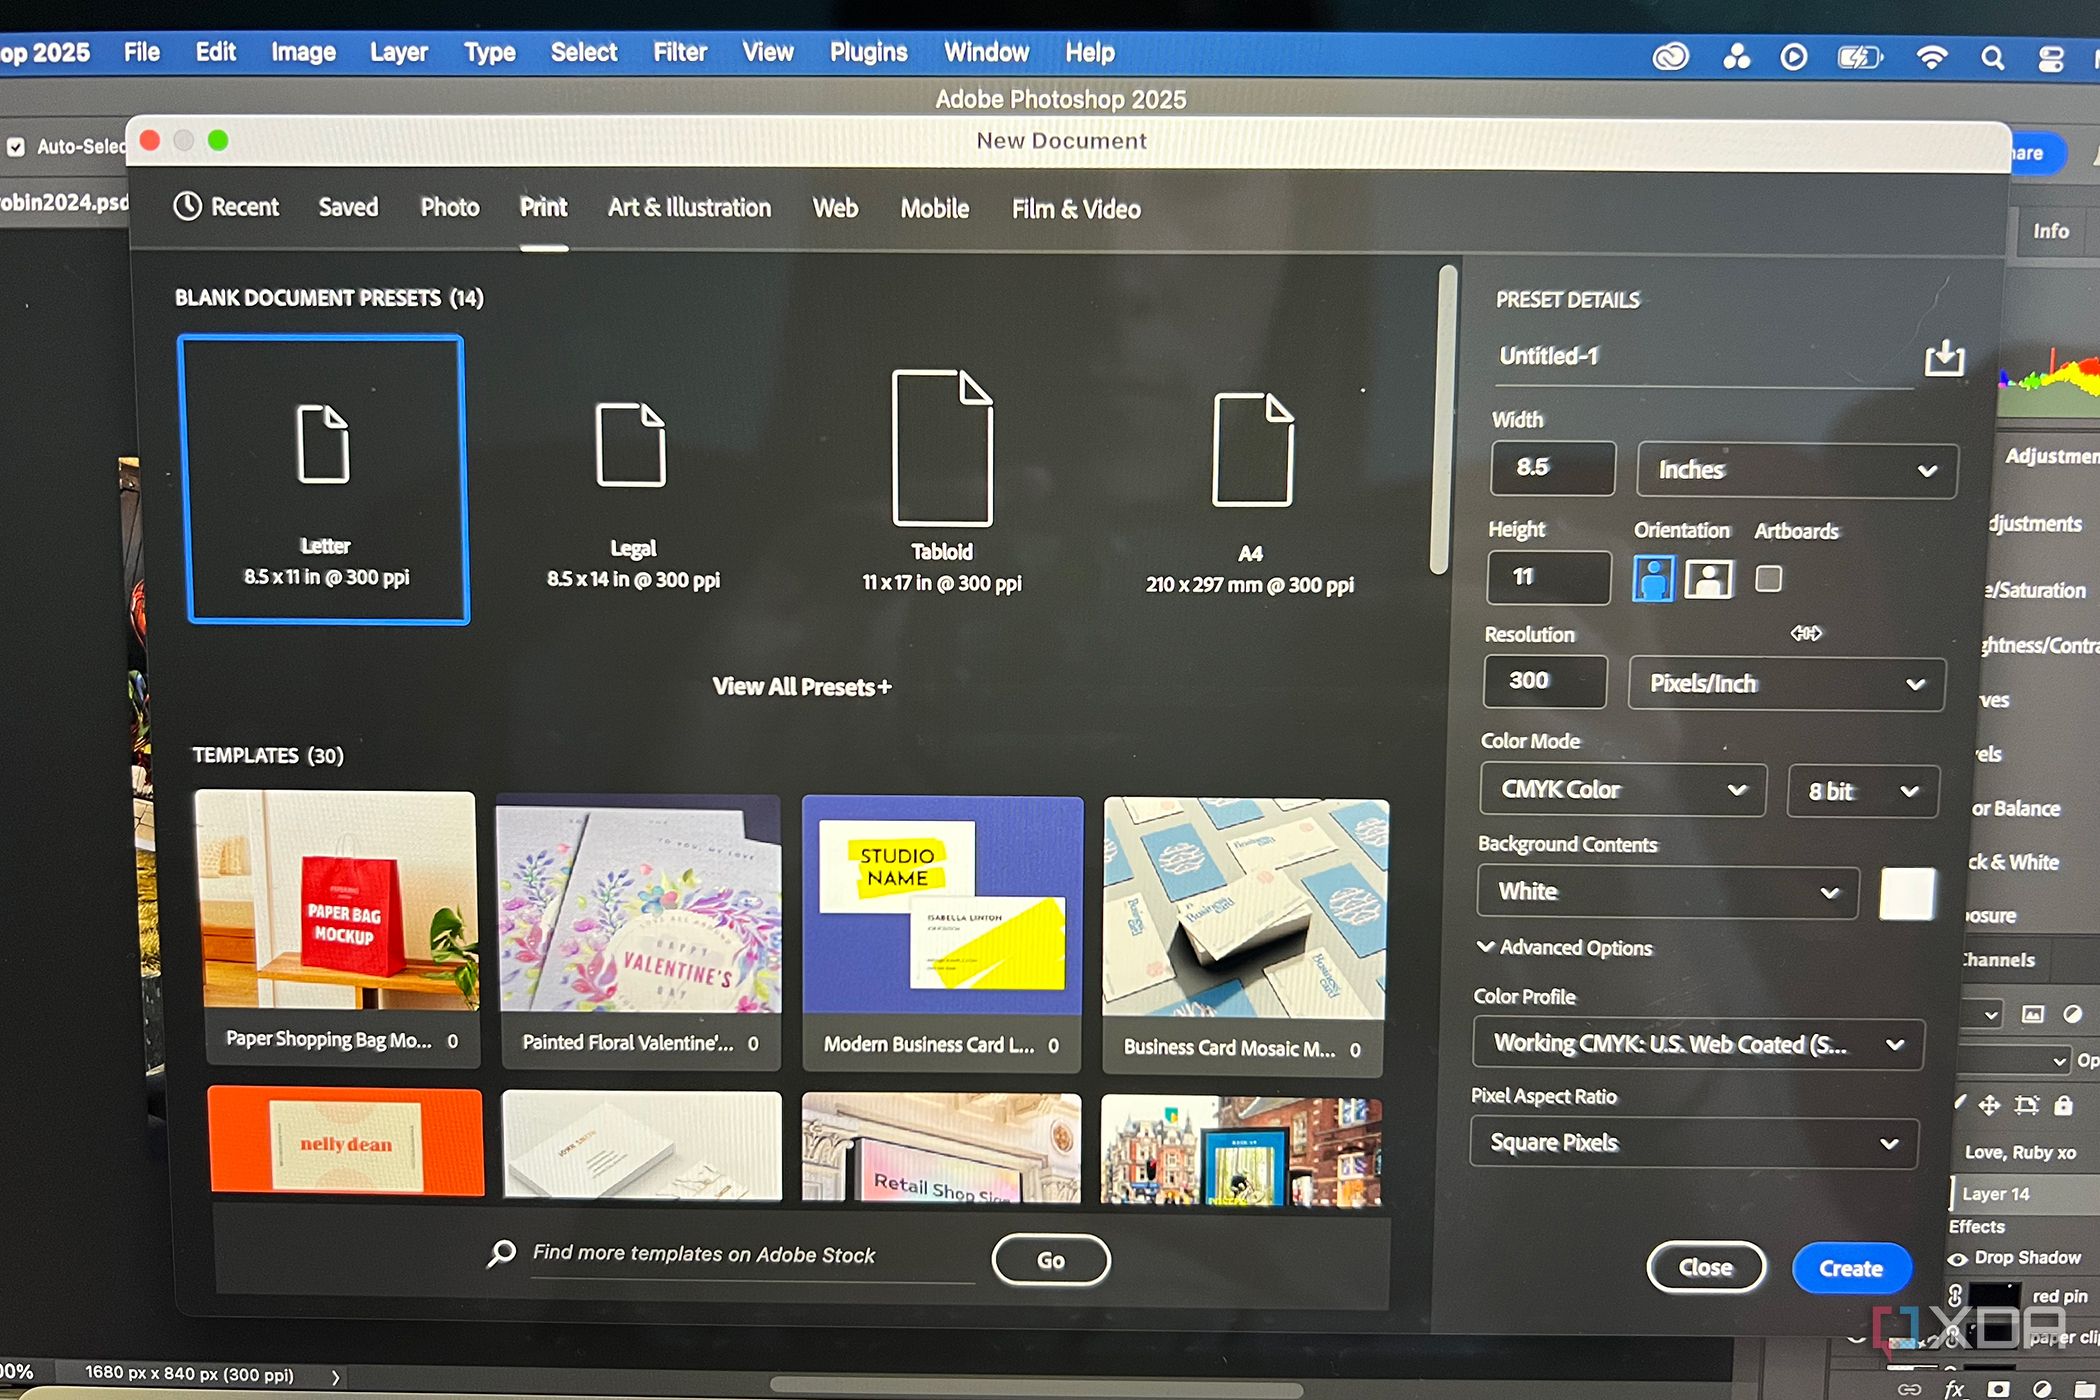Viewport: 2100px width, 1400px height.
Task: Open the Creative Cloud menu bar icon
Action: tap(1670, 57)
